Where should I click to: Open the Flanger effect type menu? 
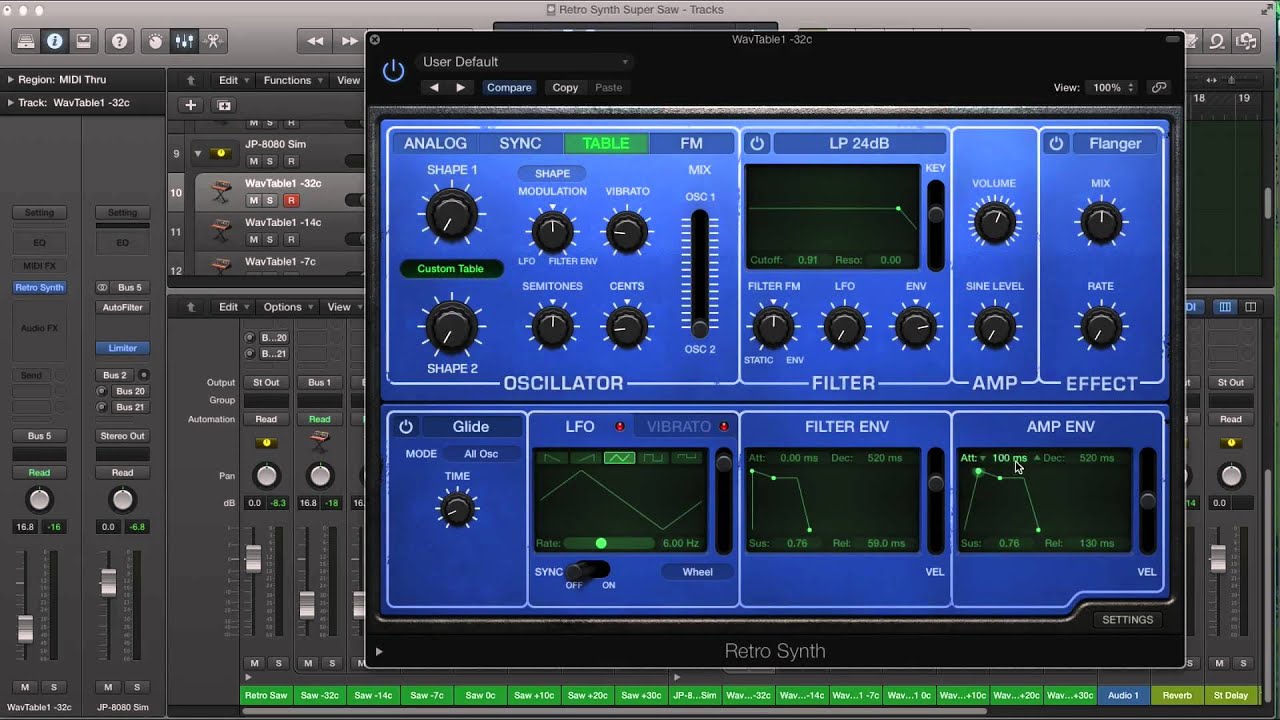[1115, 143]
